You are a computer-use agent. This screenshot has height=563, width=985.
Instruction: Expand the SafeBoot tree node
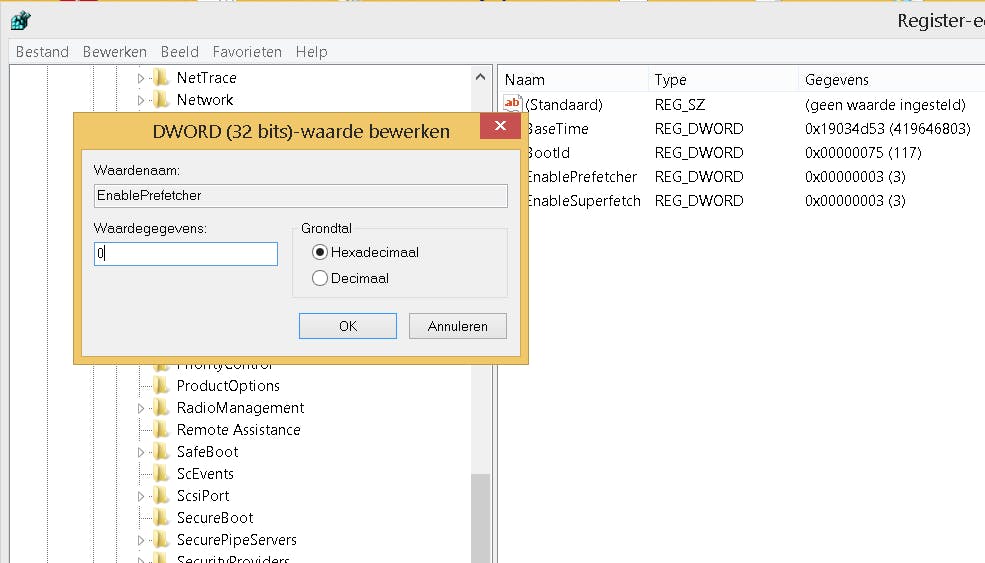pyautogui.click(x=141, y=452)
